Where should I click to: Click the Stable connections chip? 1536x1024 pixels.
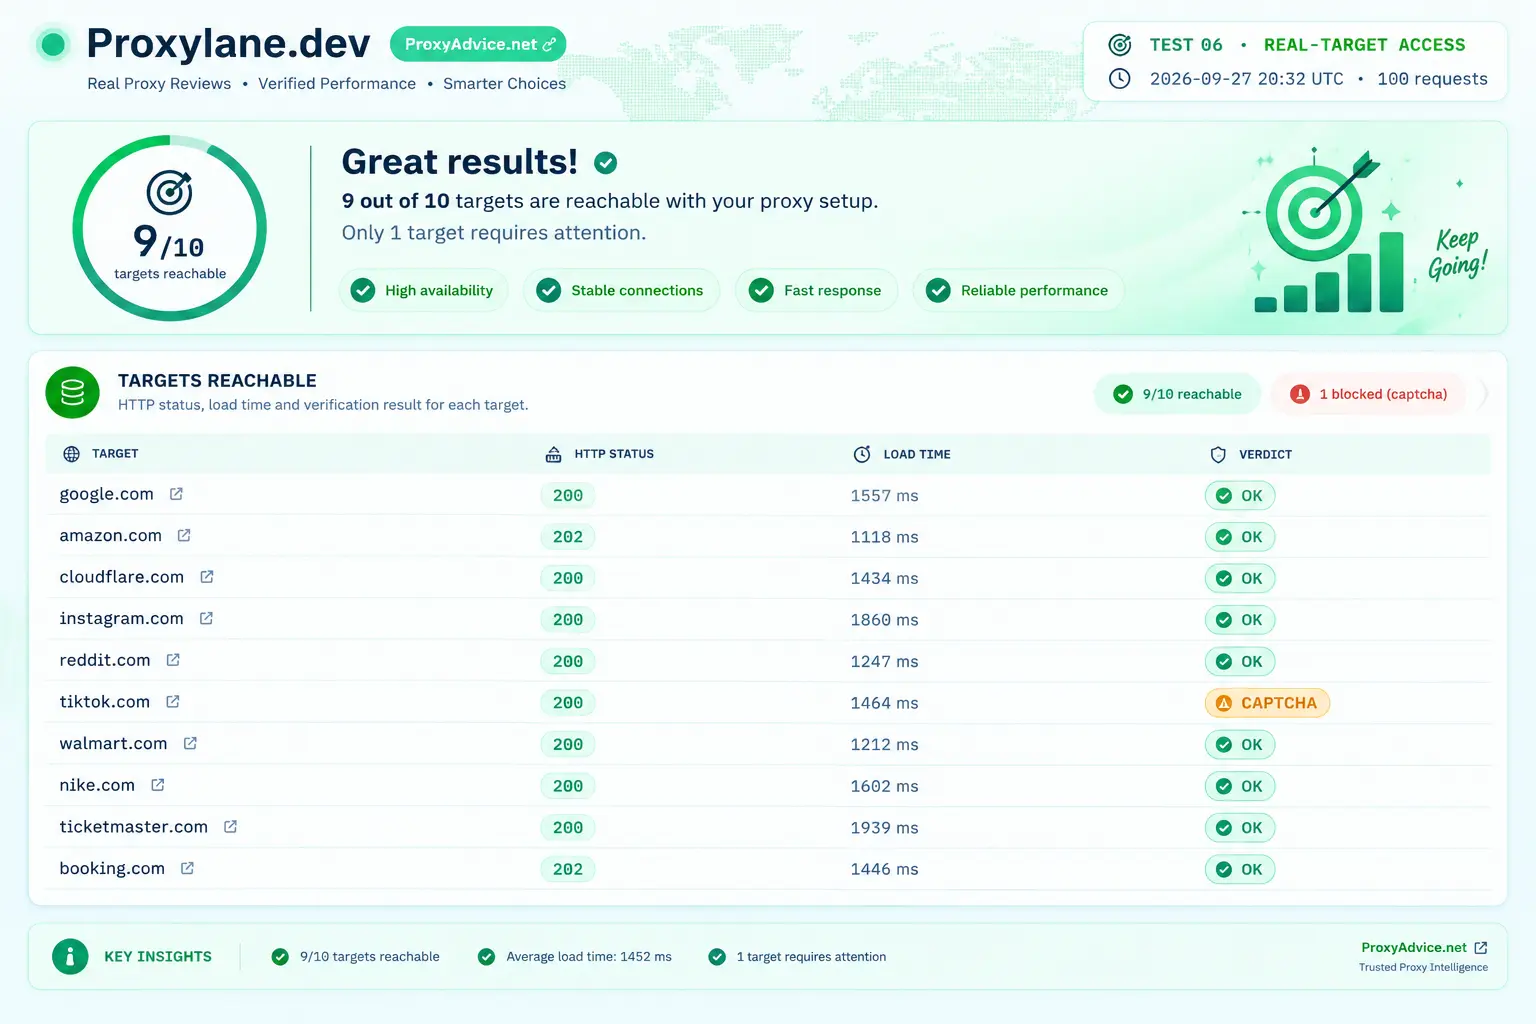click(x=621, y=290)
